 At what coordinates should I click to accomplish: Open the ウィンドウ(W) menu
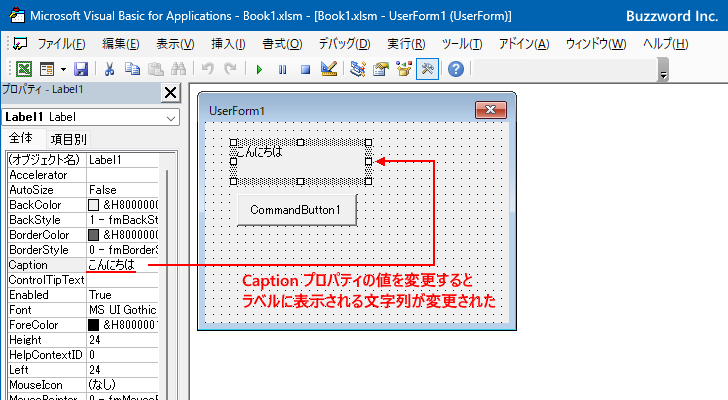[596, 44]
